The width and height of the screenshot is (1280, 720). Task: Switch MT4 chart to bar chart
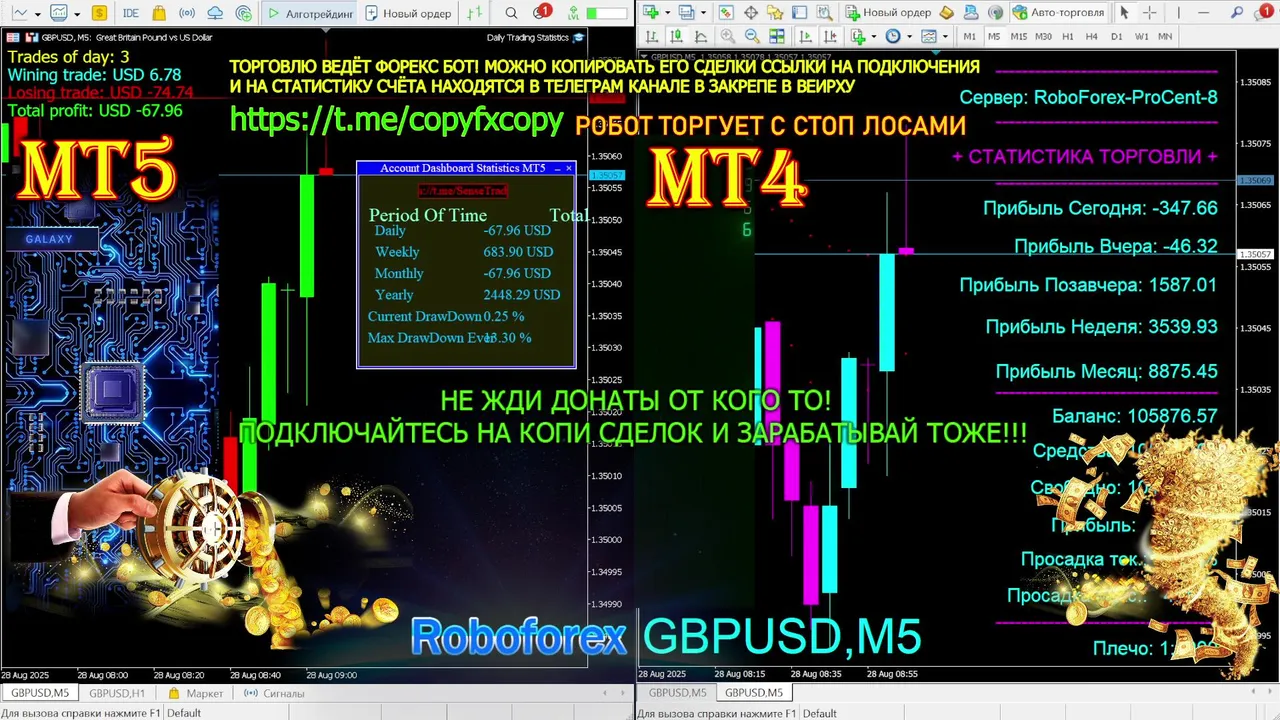click(651, 36)
